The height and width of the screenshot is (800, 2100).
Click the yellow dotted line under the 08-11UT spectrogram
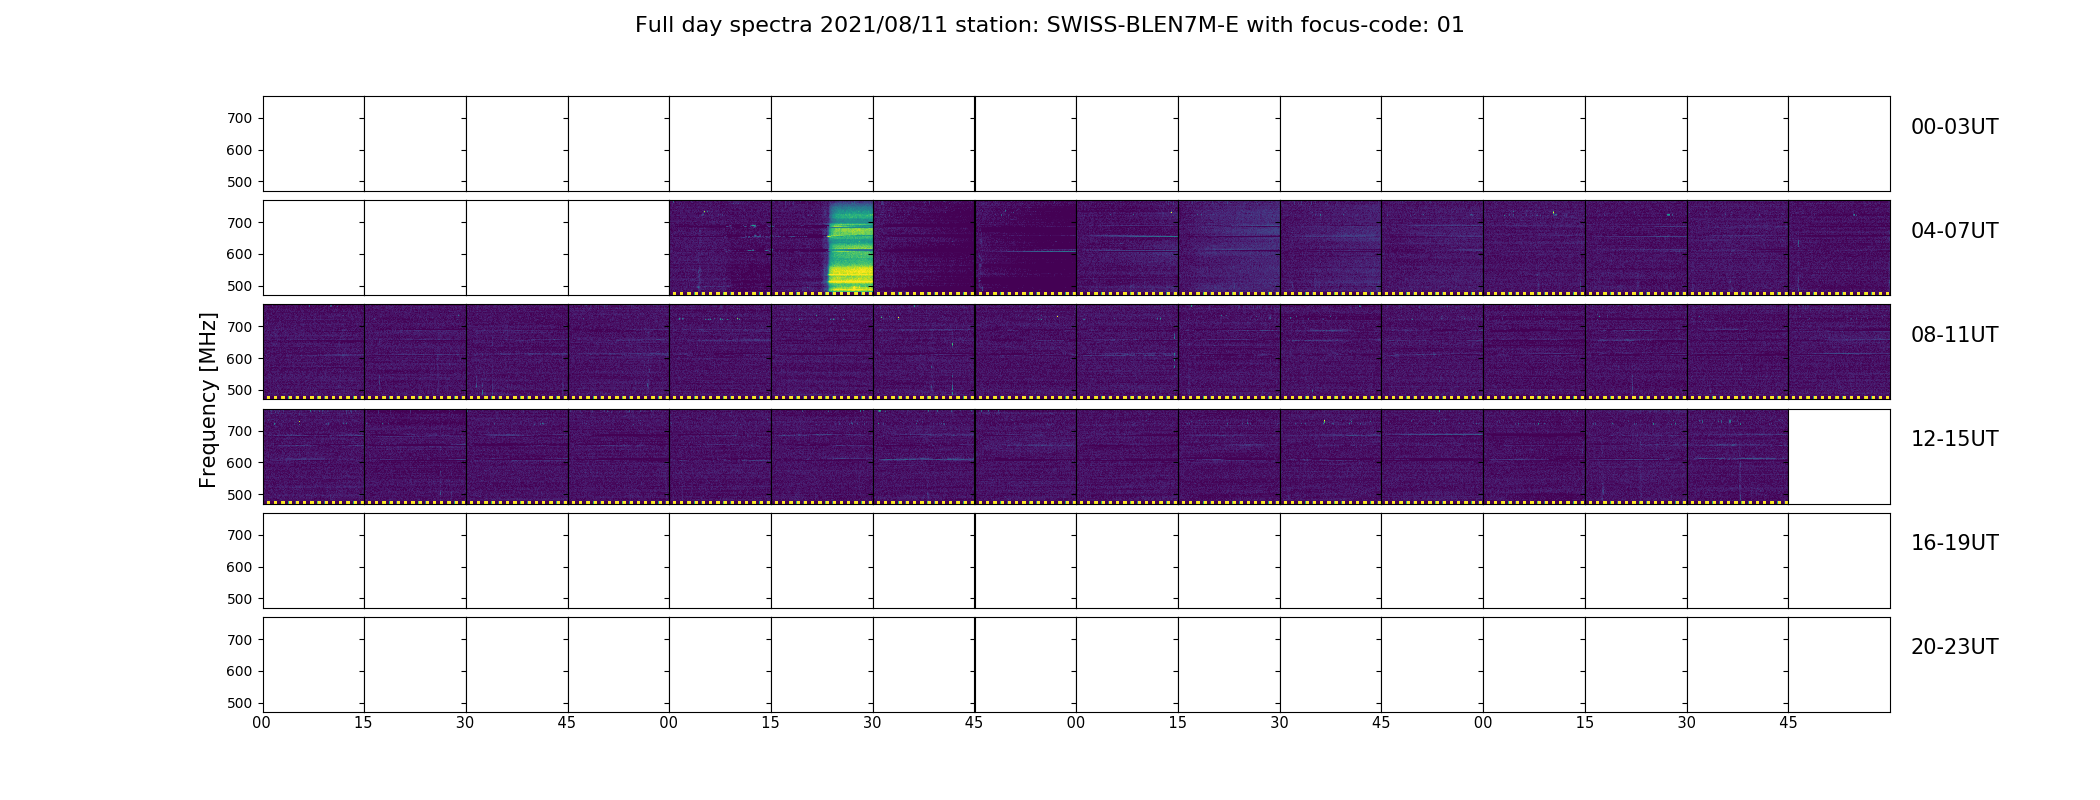(x=1076, y=397)
